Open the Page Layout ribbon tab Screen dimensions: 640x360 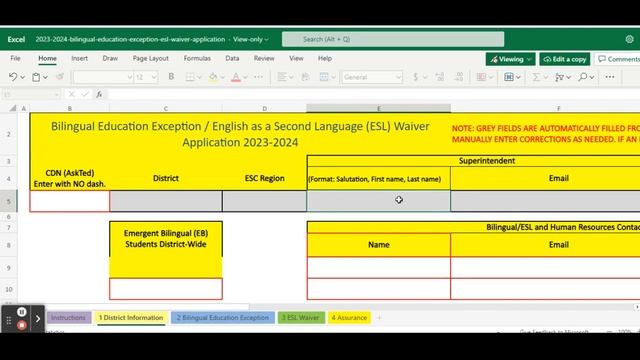pos(151,58)
